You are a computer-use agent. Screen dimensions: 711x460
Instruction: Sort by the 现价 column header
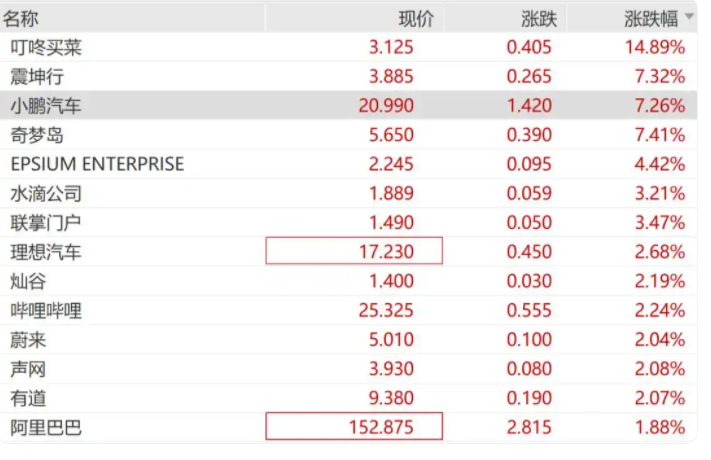coord(416,17)
